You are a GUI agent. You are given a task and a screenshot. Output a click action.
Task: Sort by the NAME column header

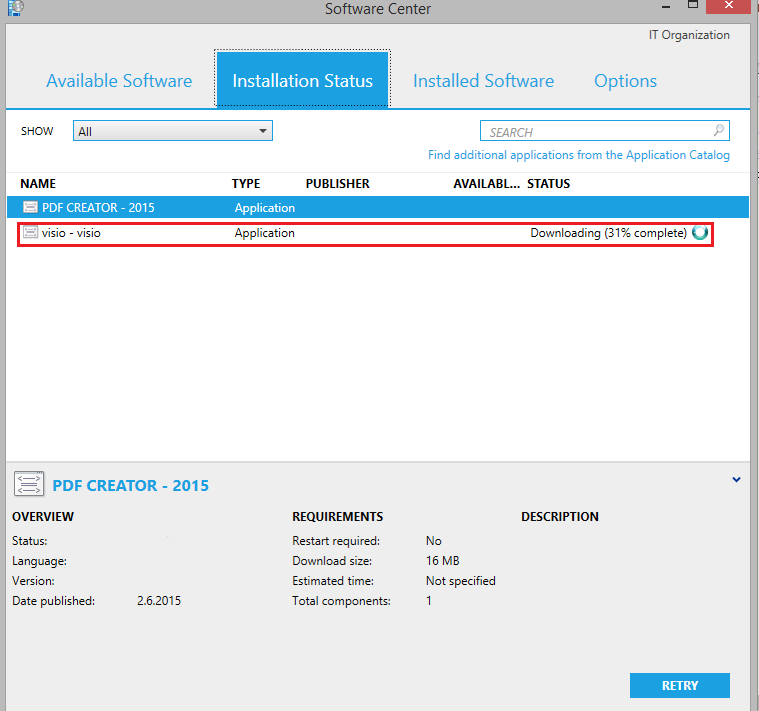38,184
